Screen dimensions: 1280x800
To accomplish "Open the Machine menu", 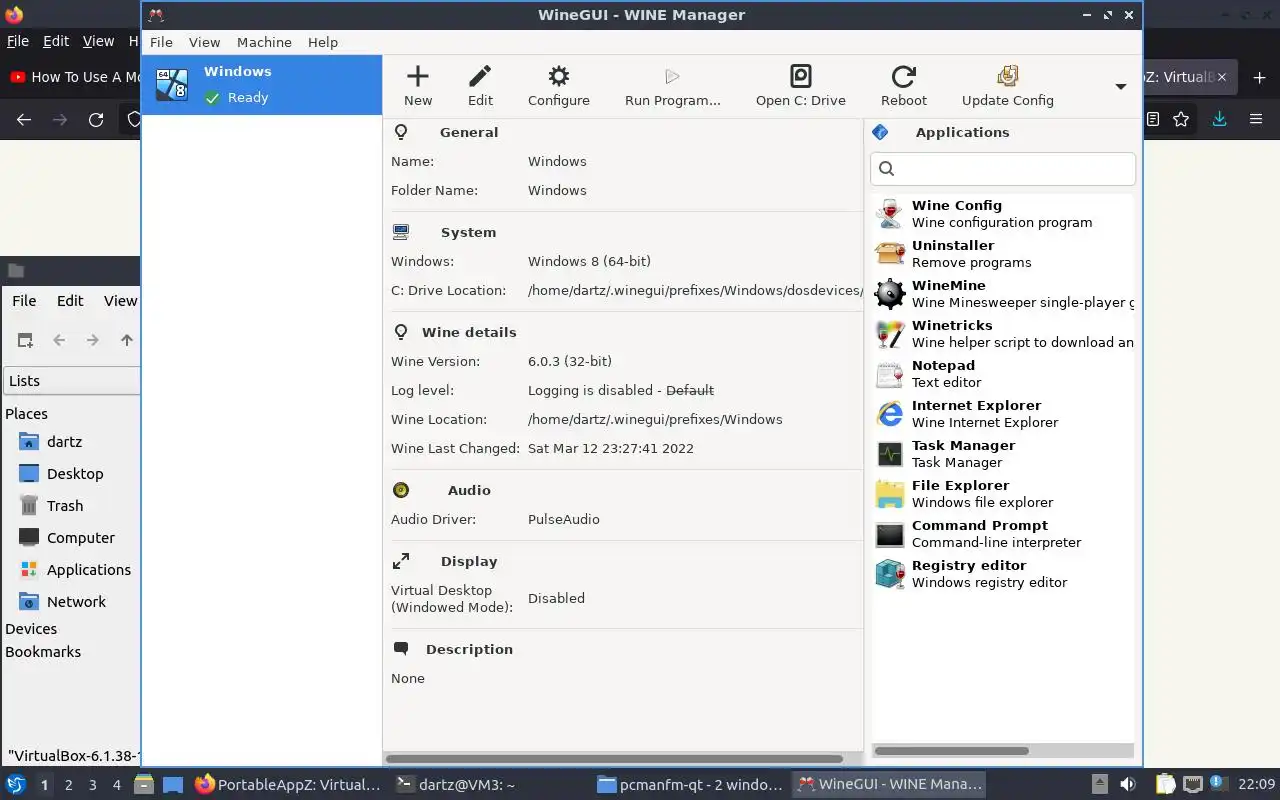I will click(264, 42).
